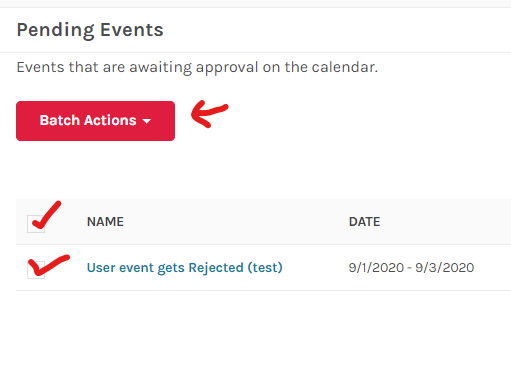Tick the select-all checkbox beside NAME header
The width and height of the screenshot is (511, 375).
point(36,224)
